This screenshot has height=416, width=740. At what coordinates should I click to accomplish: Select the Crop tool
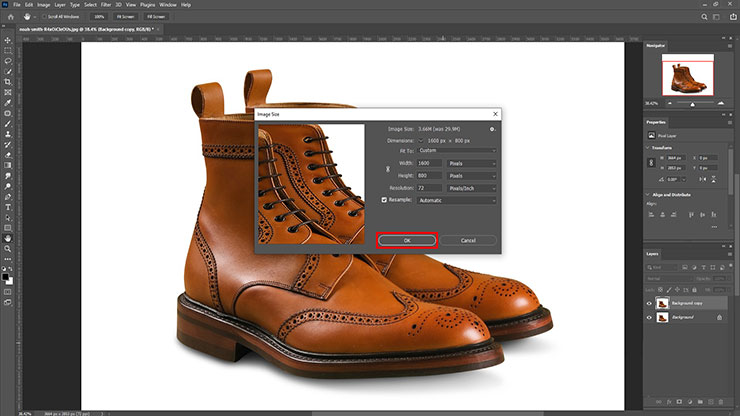coord(7,81)
